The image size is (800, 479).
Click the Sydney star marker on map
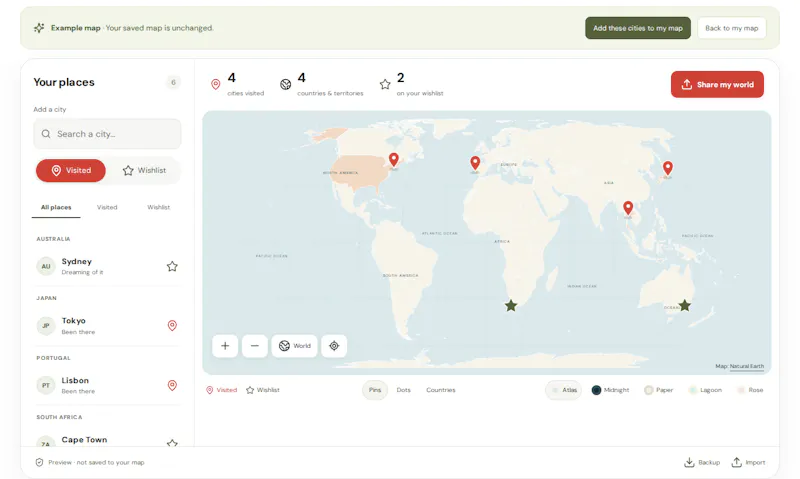pos(685,306)
